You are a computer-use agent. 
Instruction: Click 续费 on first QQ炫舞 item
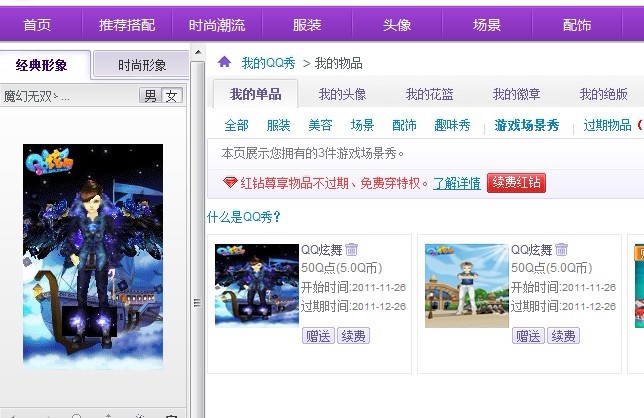pos(353,336)
